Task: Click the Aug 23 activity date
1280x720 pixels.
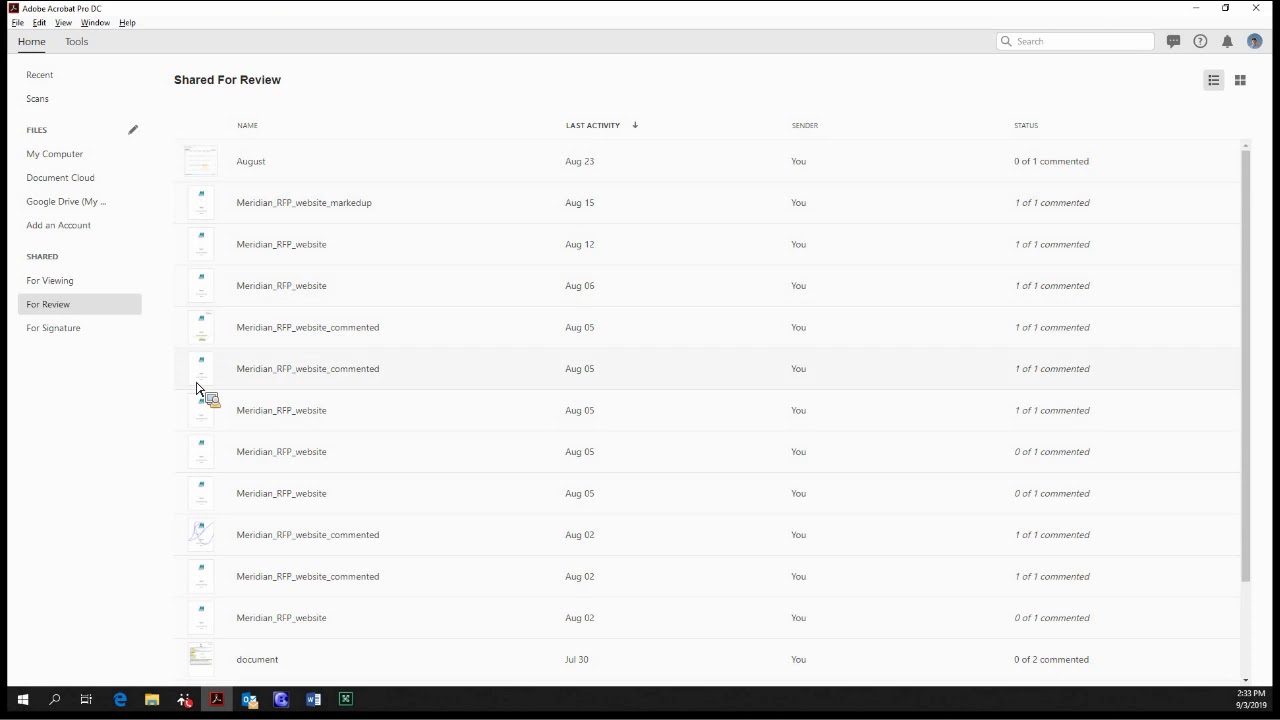Action: coord(579,161)
